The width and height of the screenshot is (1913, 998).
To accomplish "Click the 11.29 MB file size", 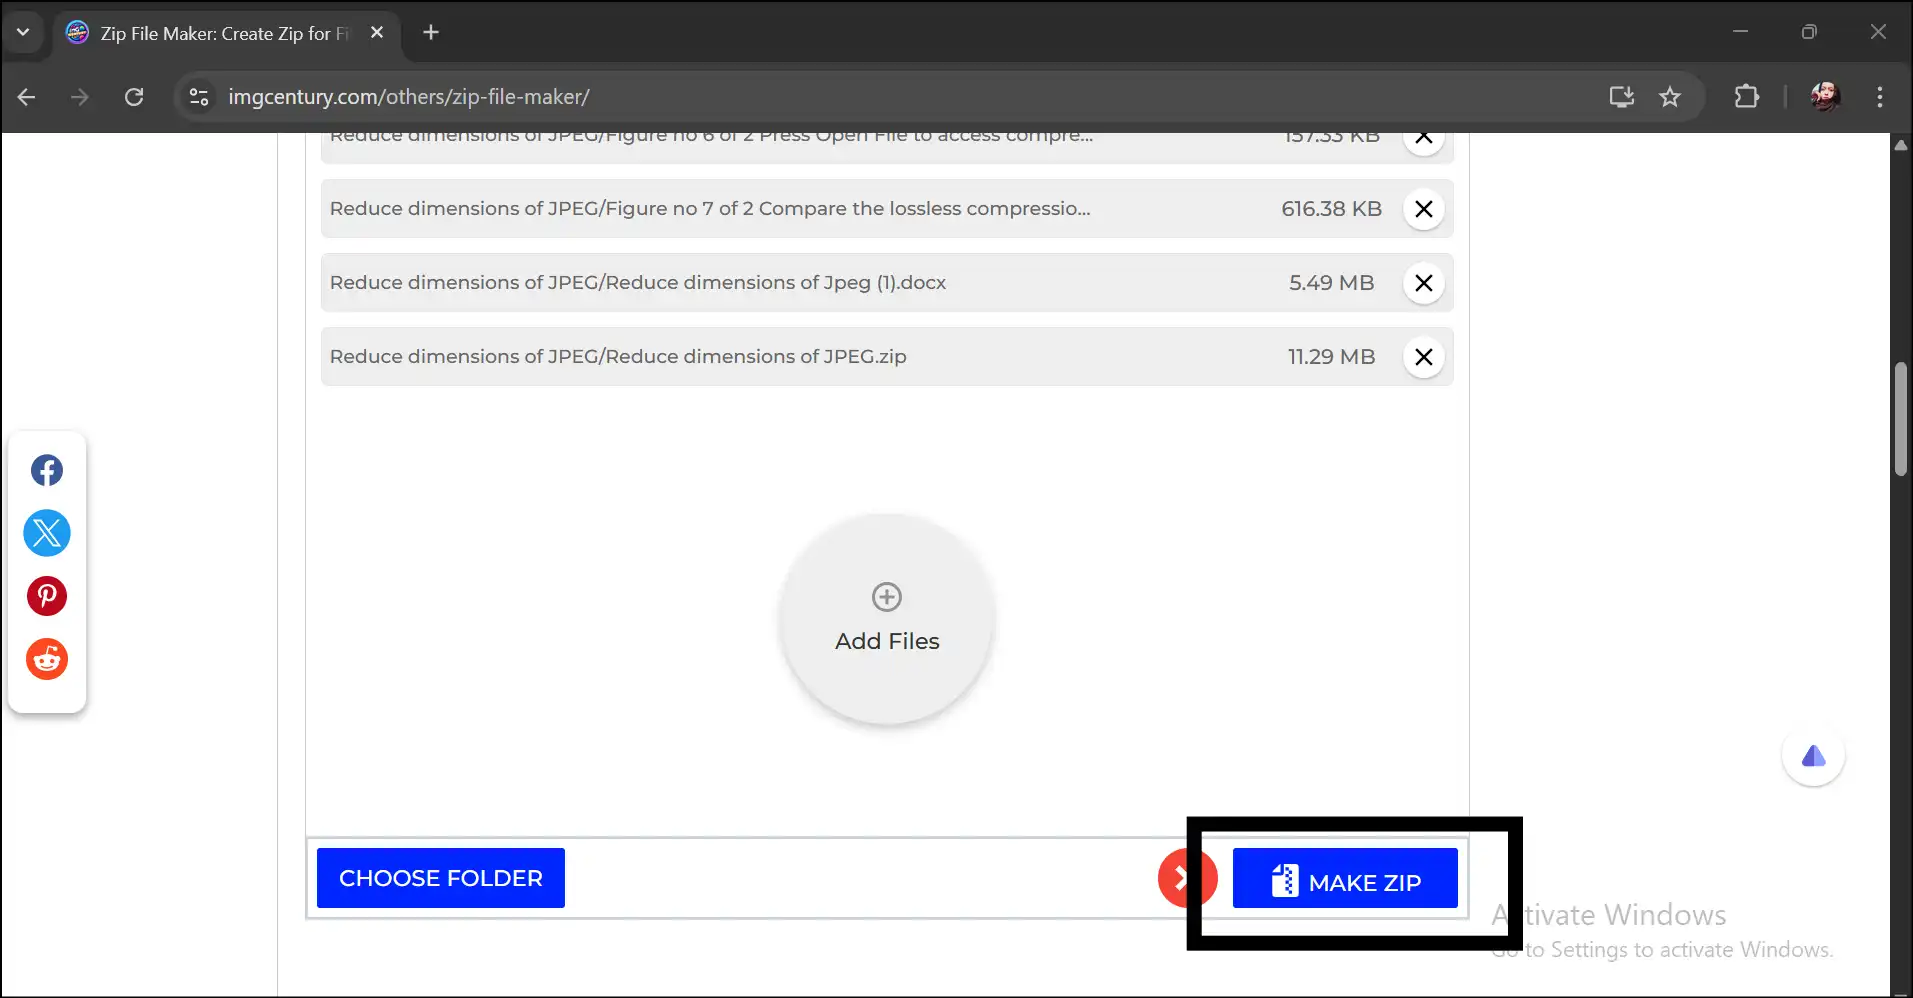I will click(x=1331, y=357).
